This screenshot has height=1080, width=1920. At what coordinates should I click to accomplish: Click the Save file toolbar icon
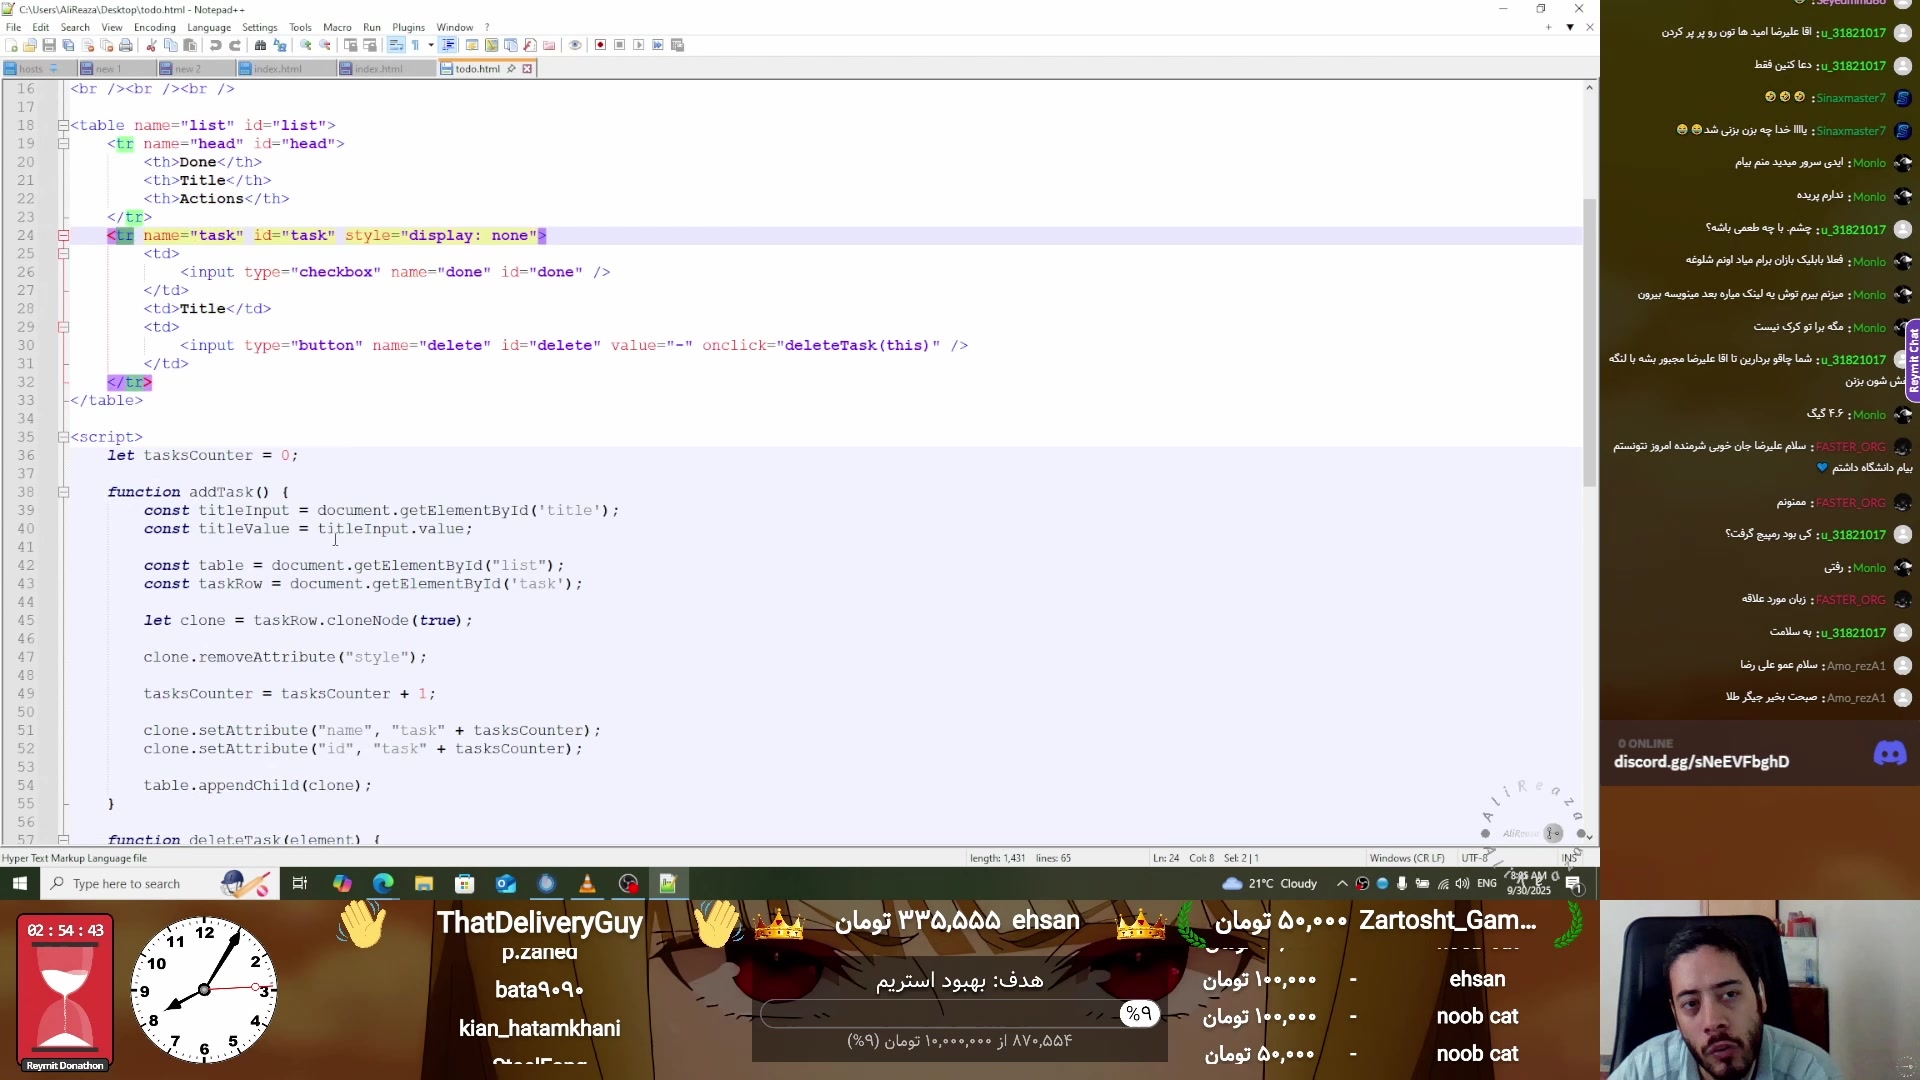coord(49,45)
